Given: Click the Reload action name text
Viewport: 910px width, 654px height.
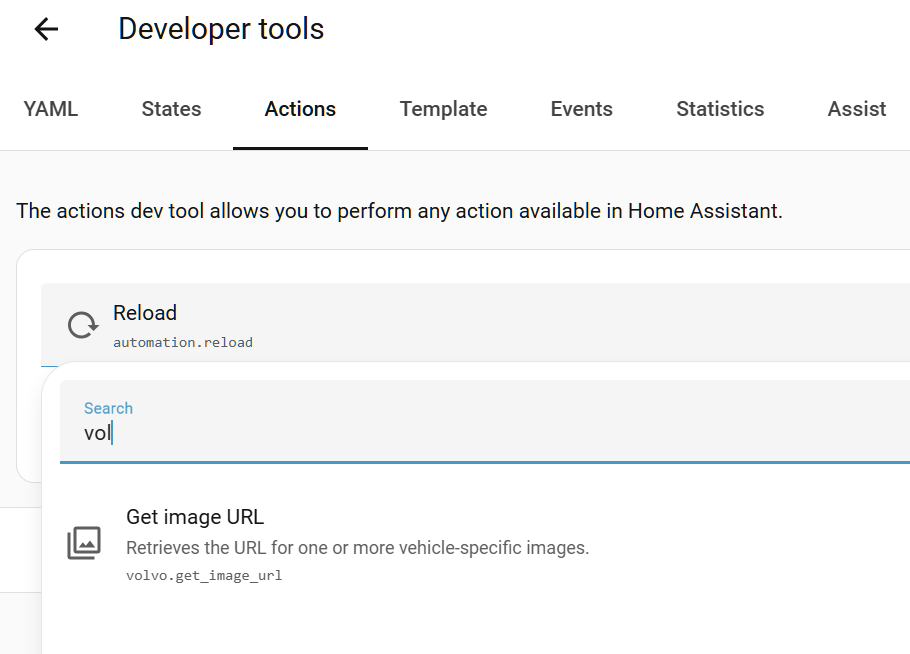Looking at the screenshot, I should [x=145, y=313].
